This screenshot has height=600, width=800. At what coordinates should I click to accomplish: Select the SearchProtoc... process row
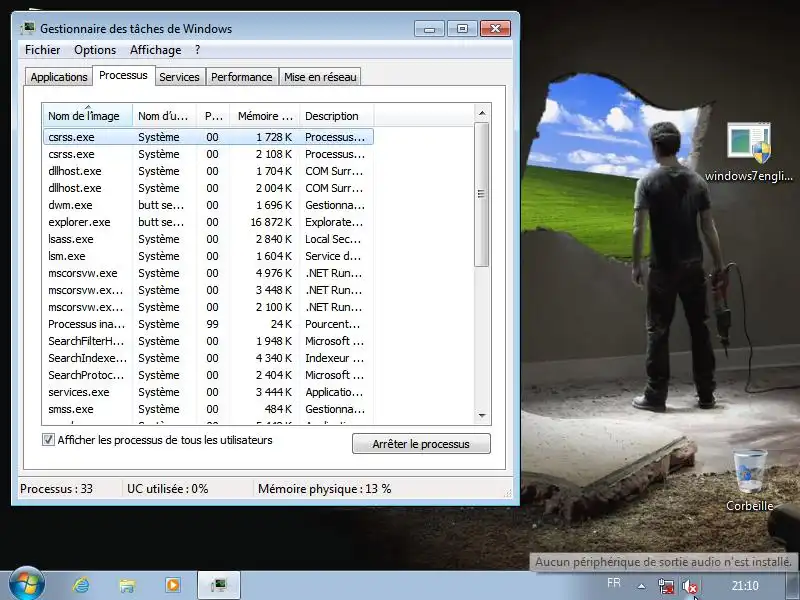(208, 375)
